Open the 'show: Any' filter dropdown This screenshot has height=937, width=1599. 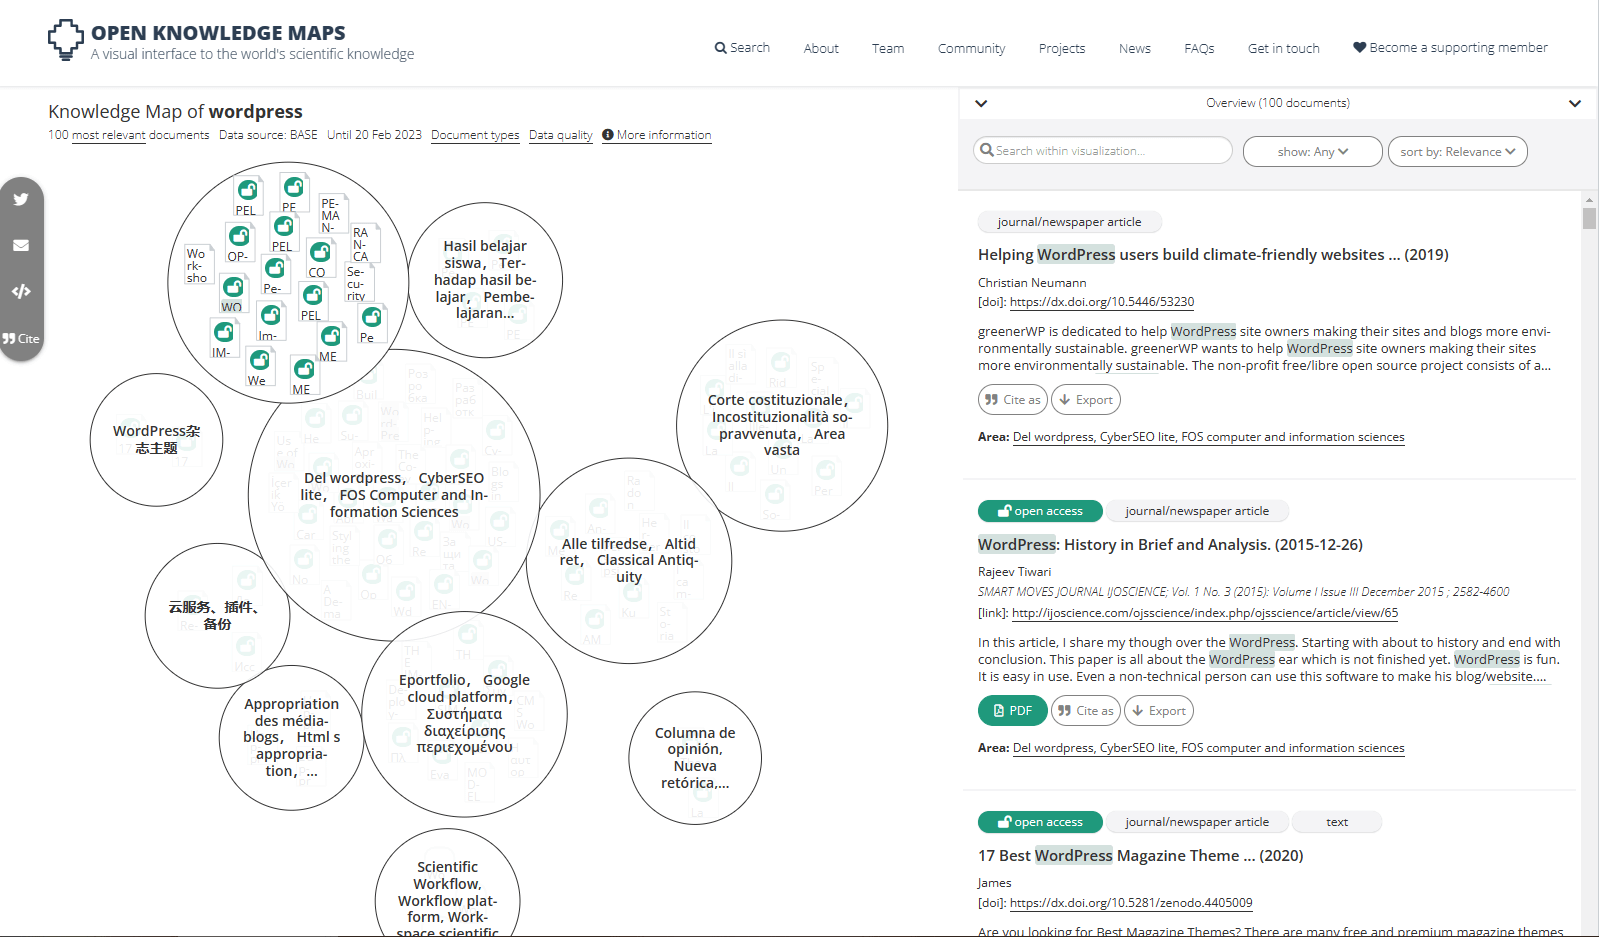pos(1312,152)
